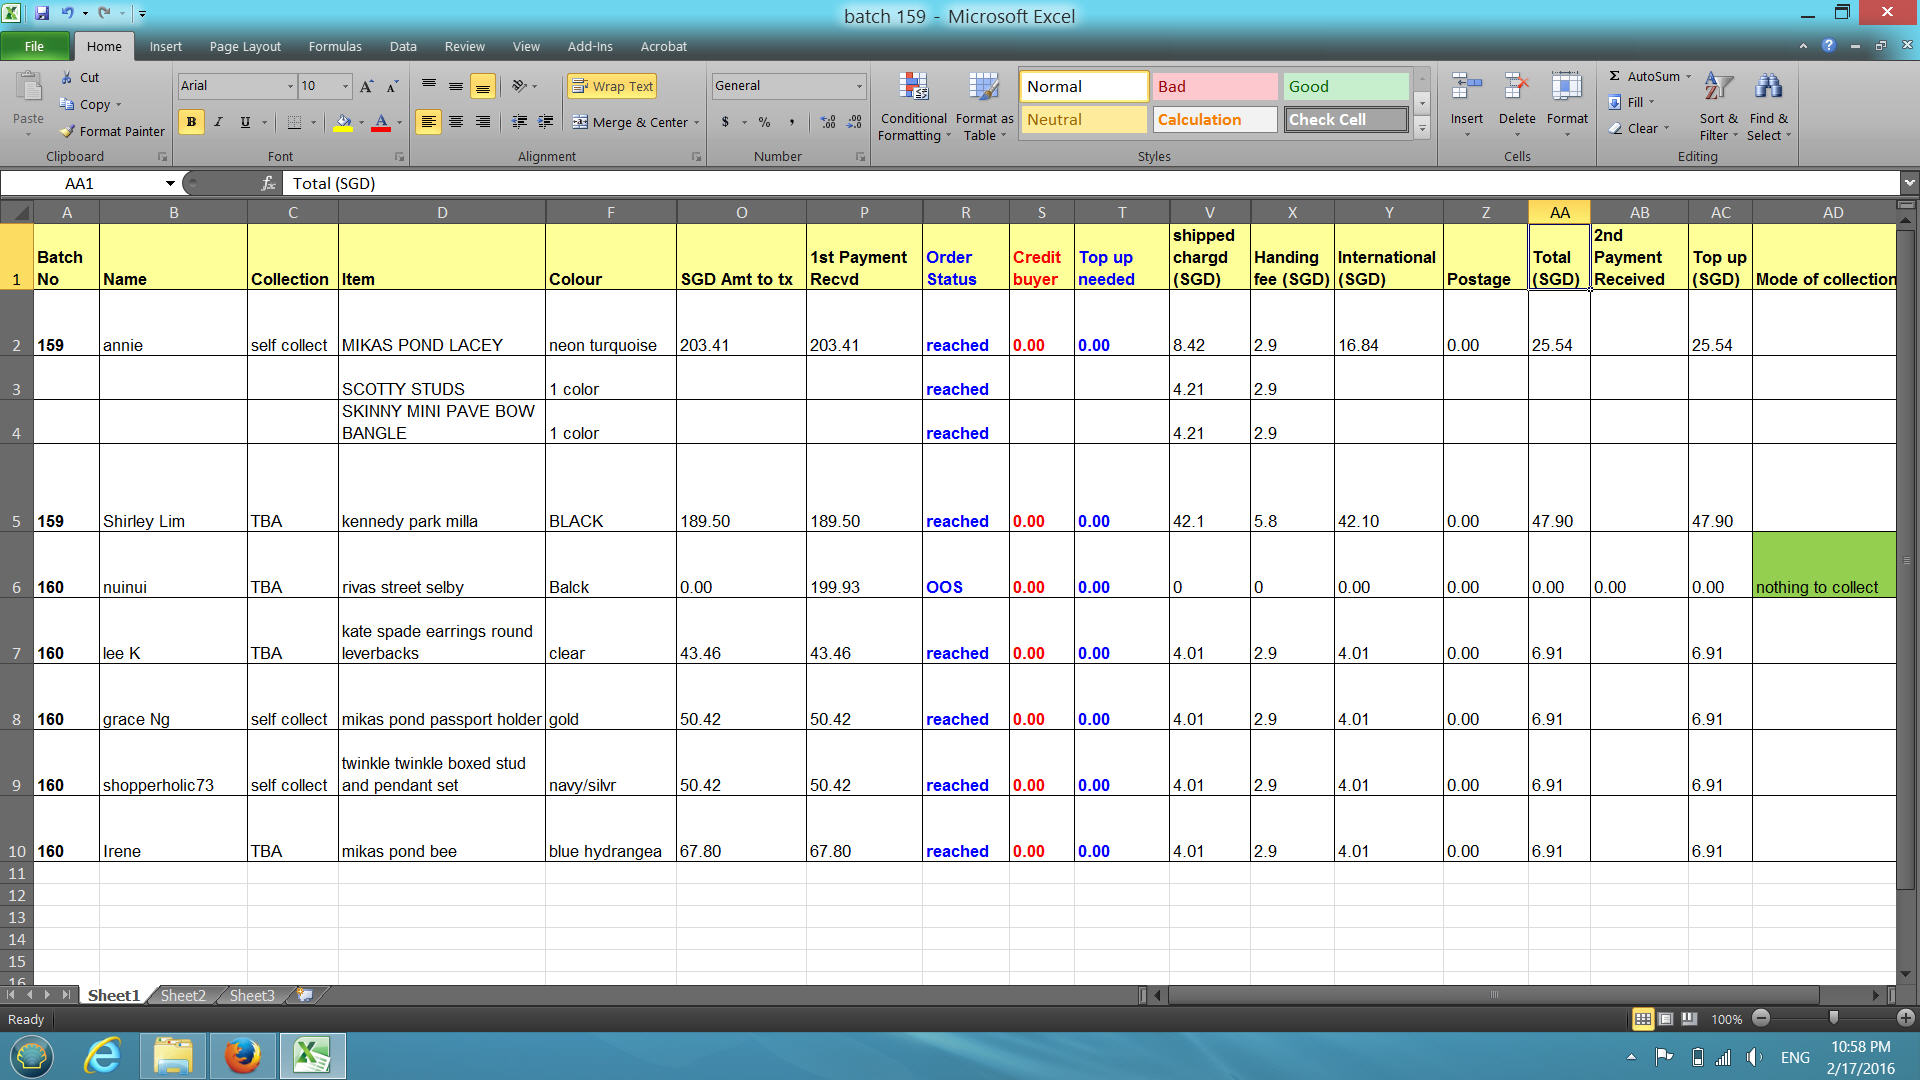Viewport: 1920px width, 1080px height.
Task: Click Copy button in Clipboard group
Action: (88, 104)
